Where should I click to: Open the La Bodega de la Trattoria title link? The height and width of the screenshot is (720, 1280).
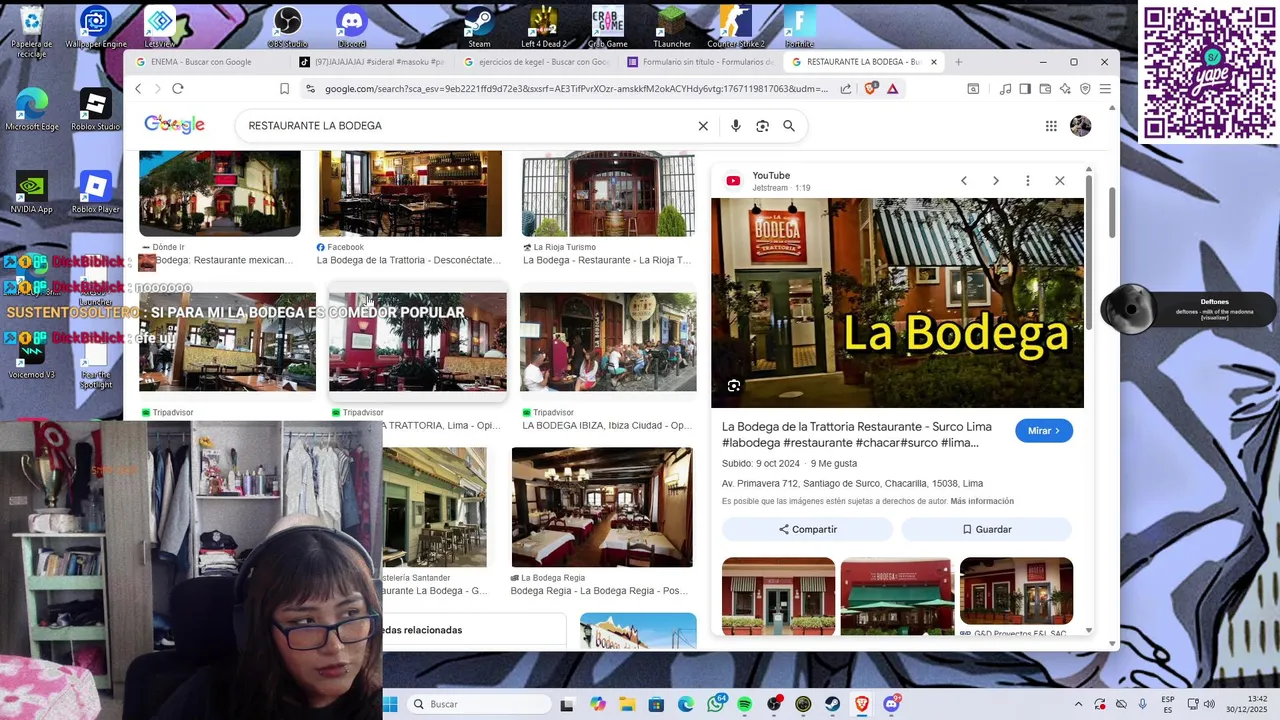point(857,434)
